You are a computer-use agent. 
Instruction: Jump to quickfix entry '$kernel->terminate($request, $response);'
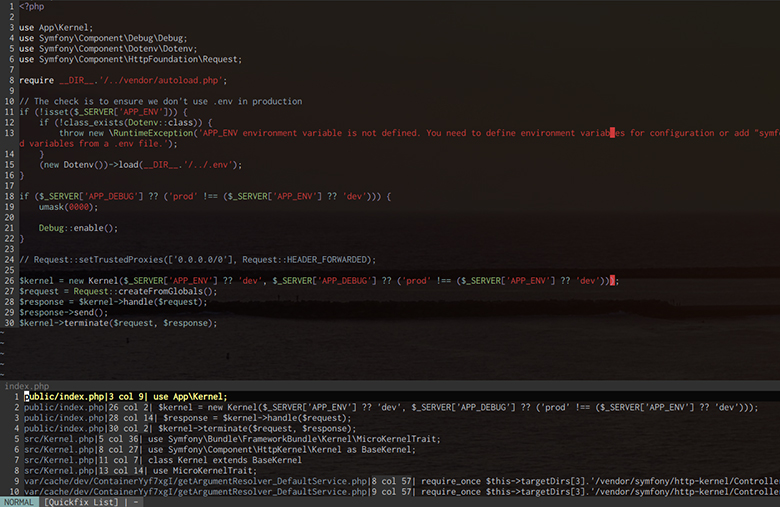pos(190,428)
